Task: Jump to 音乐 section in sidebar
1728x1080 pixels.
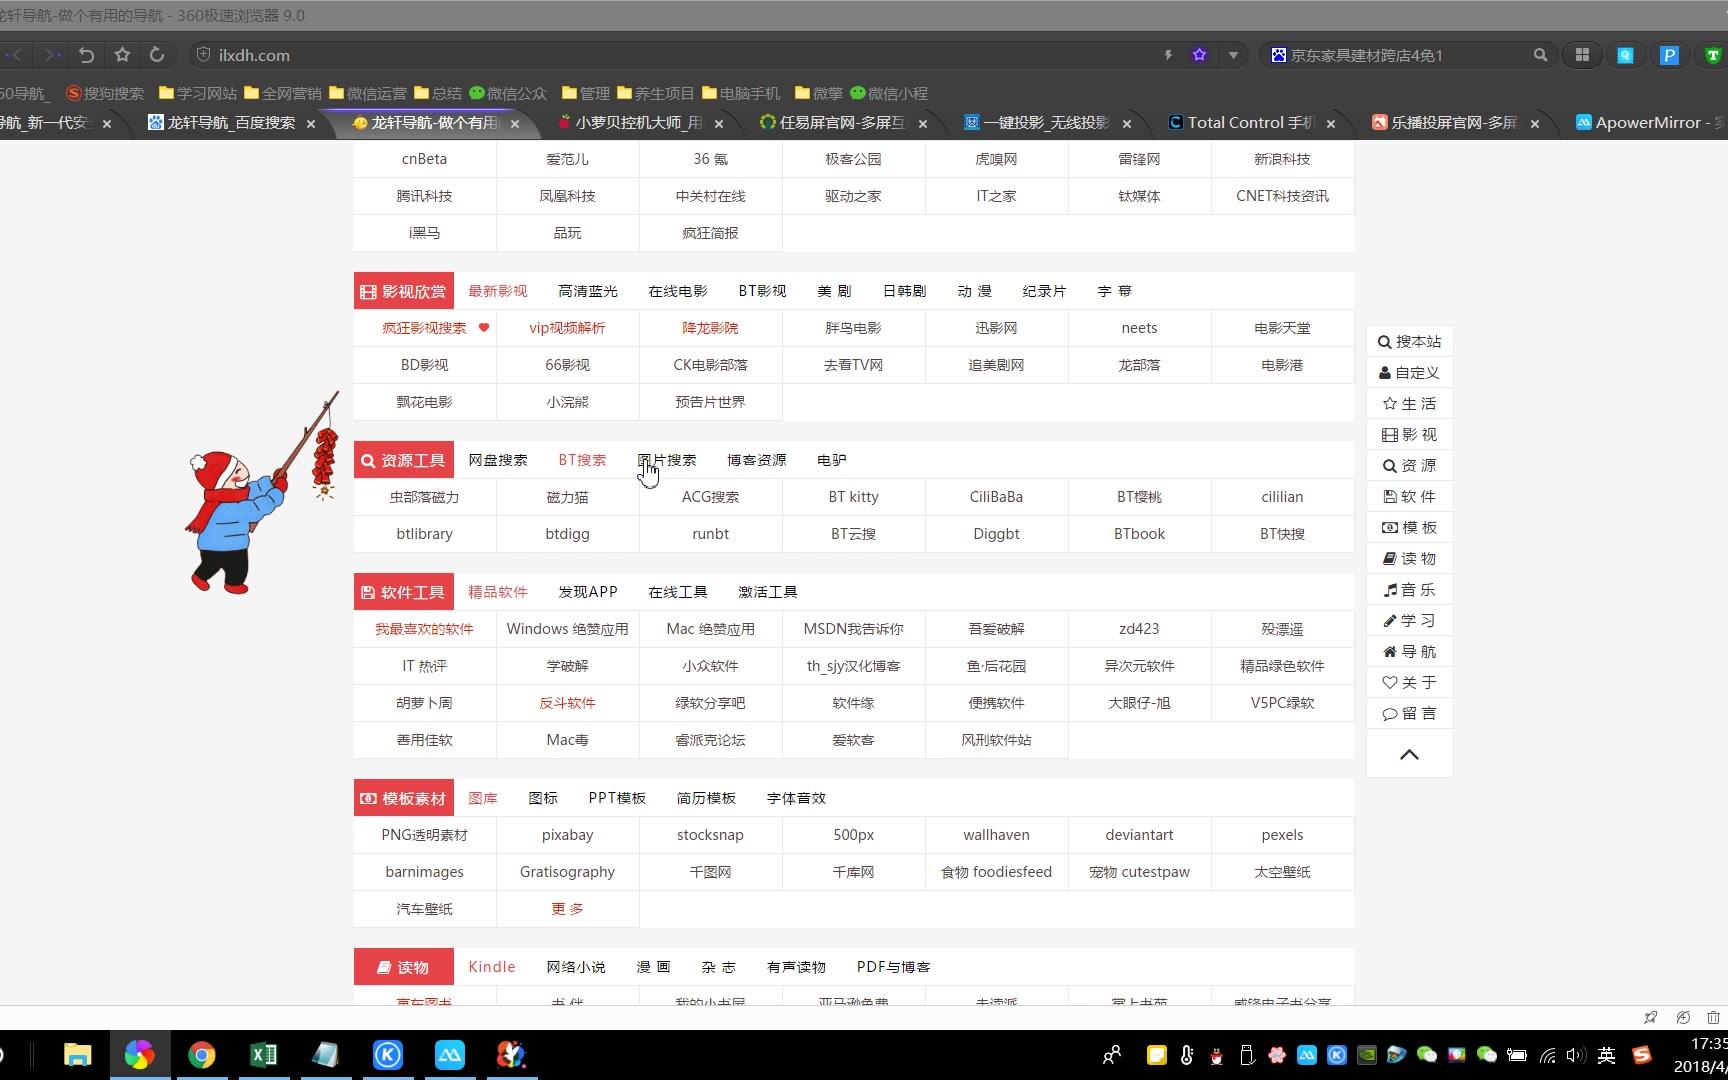Action: pyautogui.click(x=1409, y=590)
